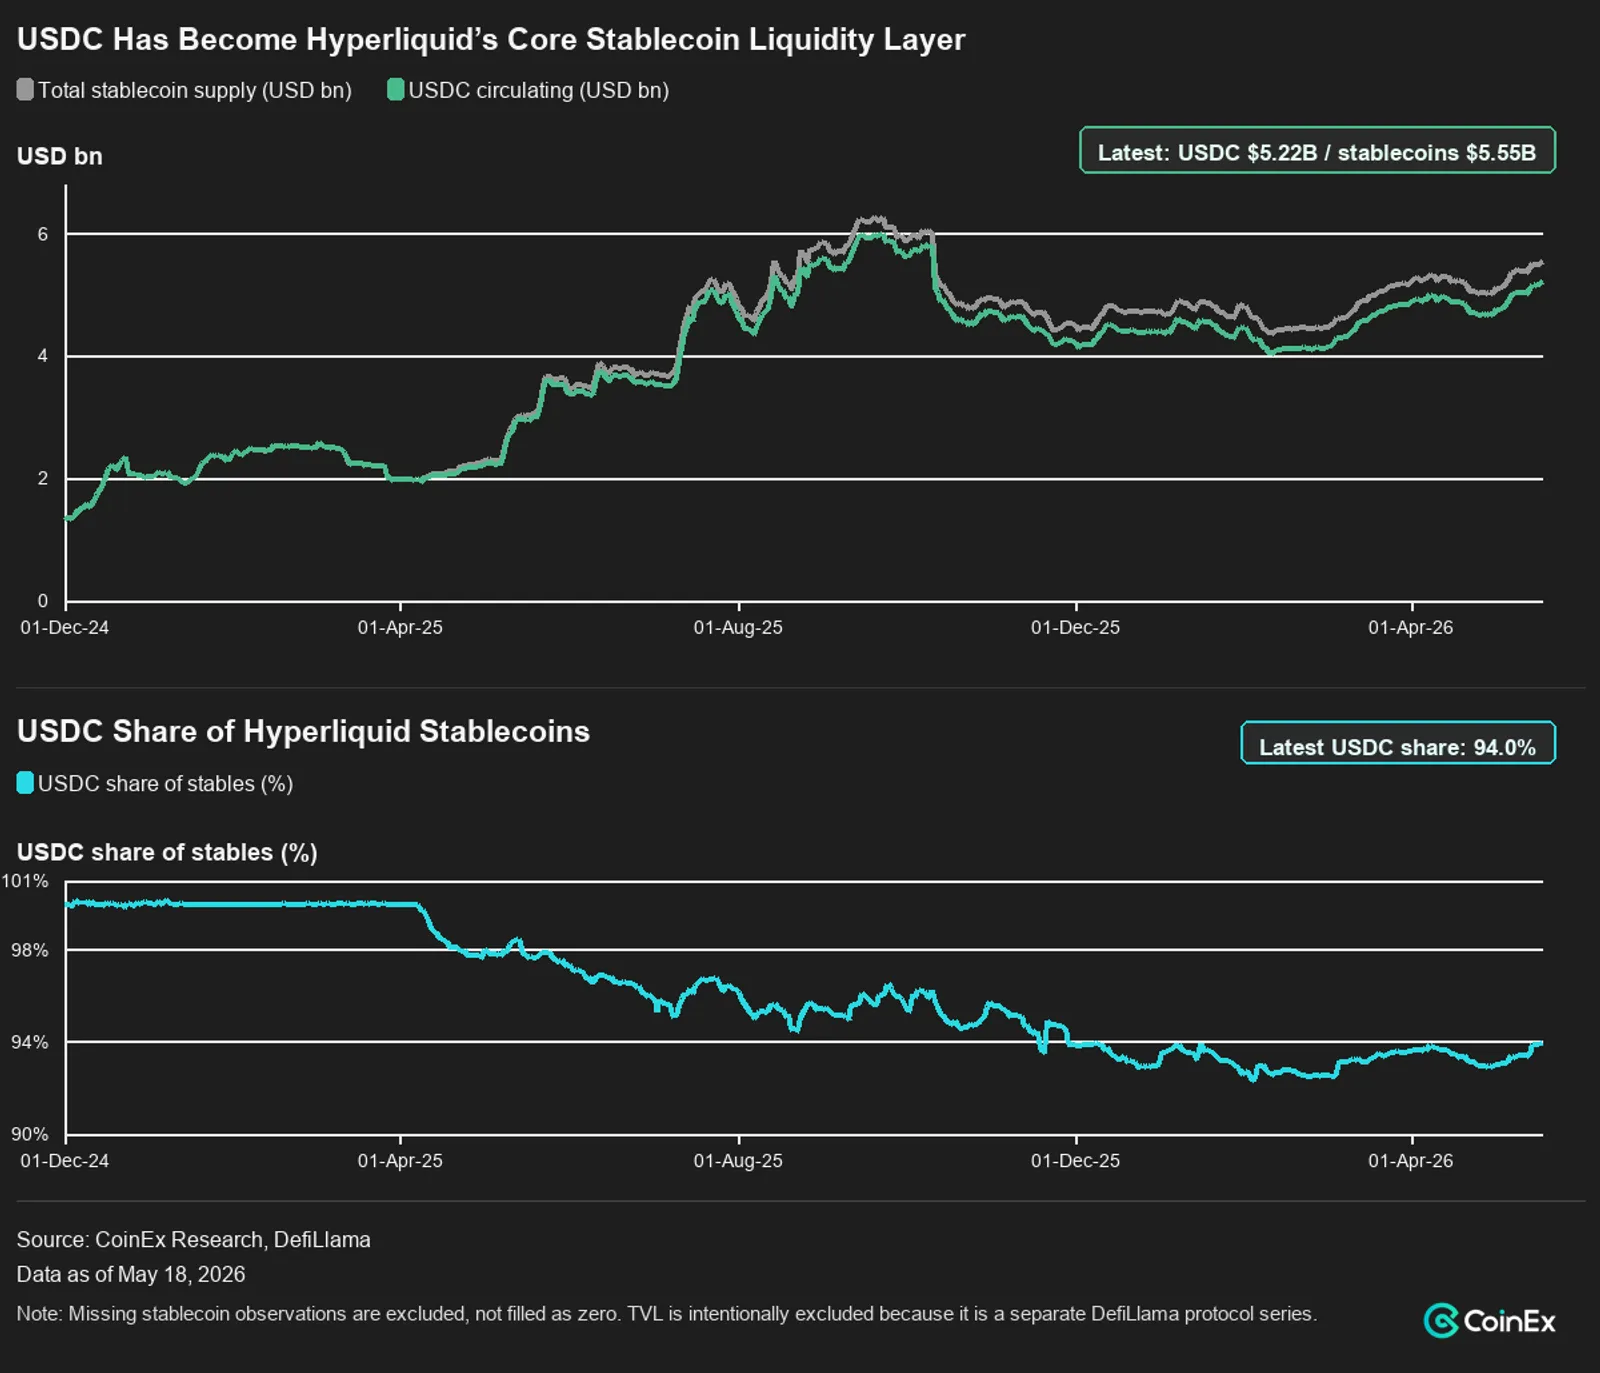This screenshot has width=1600, height=1373.
Task: Click '01-Dec-24' on the bottom chart x-axis
Action: 65,1160
